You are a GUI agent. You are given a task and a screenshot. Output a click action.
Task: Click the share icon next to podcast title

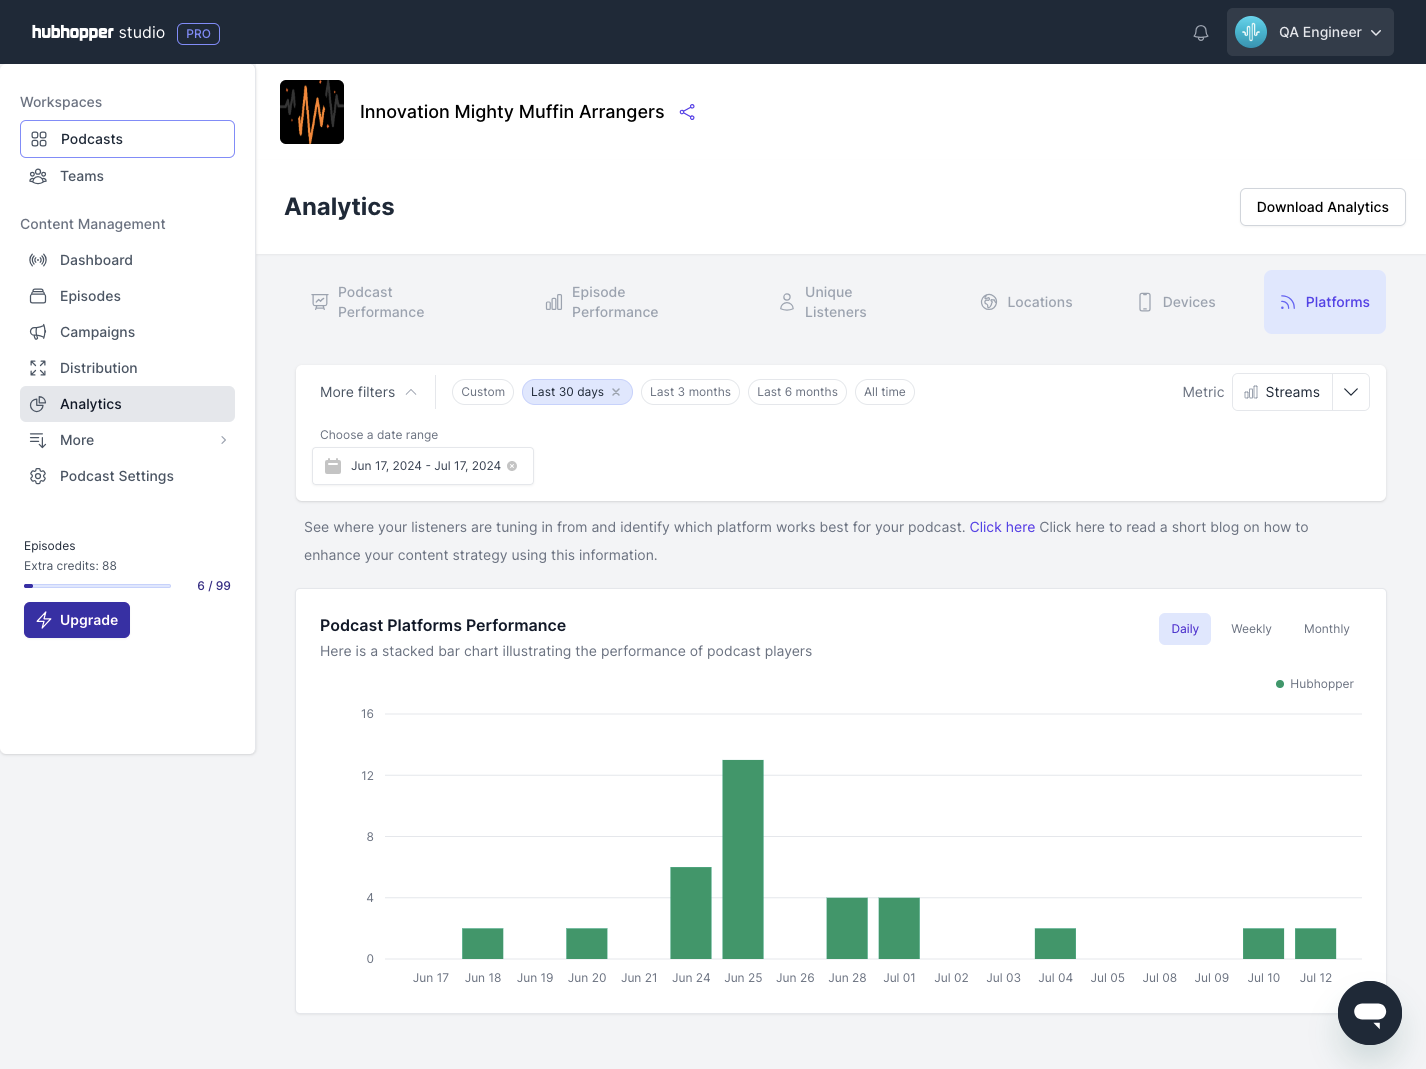tap(687, 112)
